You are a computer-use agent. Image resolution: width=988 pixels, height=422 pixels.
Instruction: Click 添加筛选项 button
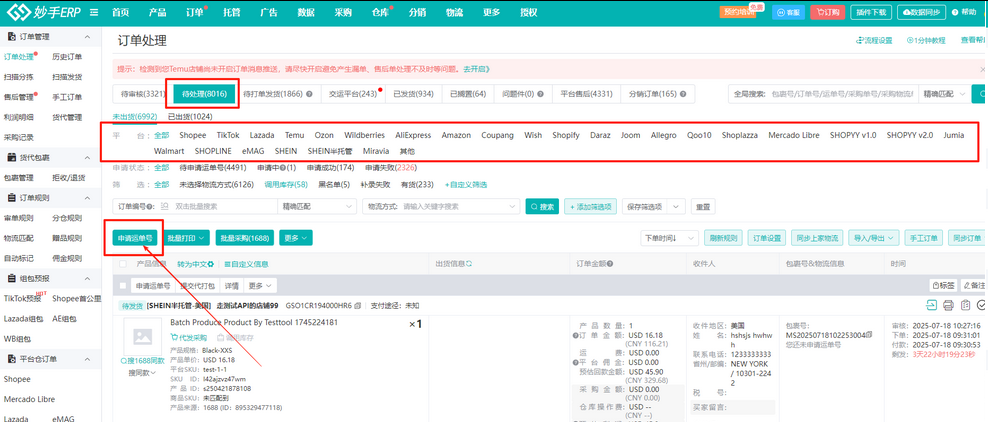(590, 207)
